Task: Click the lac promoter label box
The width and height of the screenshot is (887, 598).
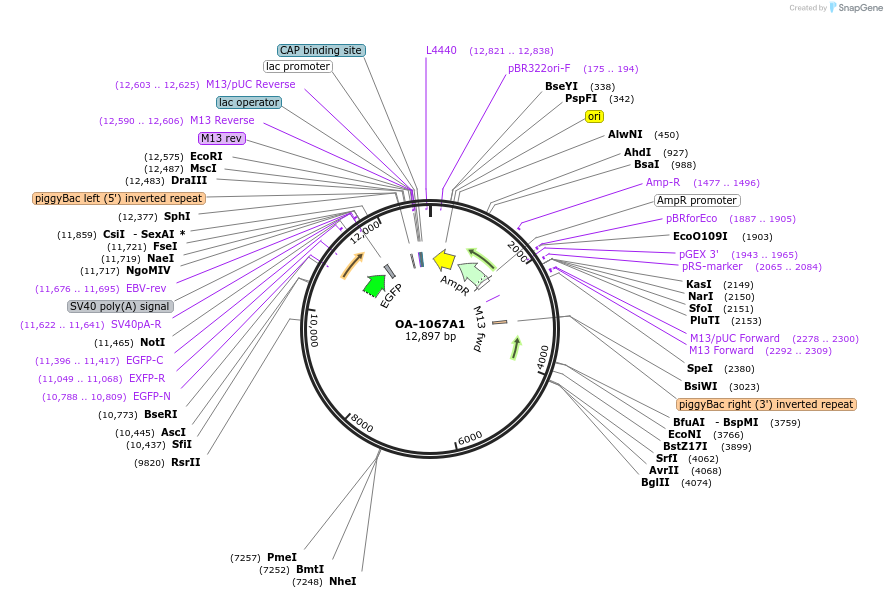Action: (x=298, y=67)
